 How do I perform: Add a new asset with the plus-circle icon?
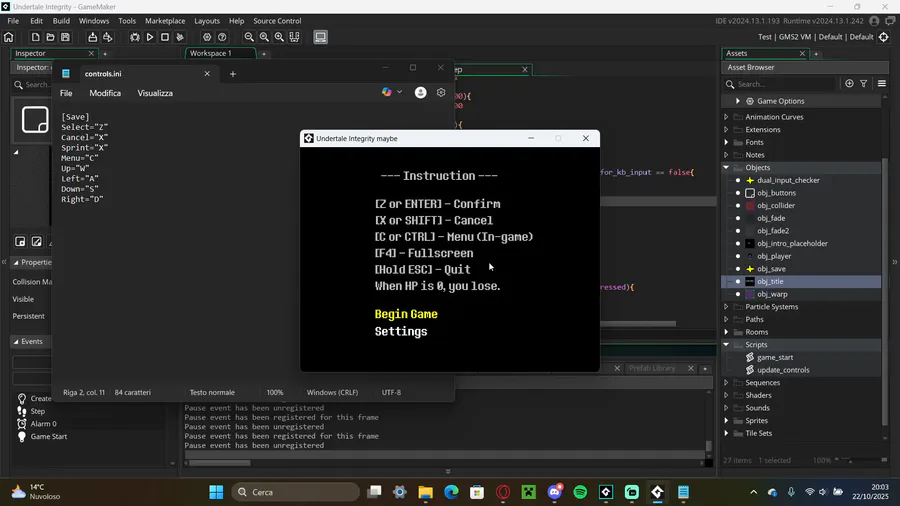pyautogui.click(x=849, y=83)
